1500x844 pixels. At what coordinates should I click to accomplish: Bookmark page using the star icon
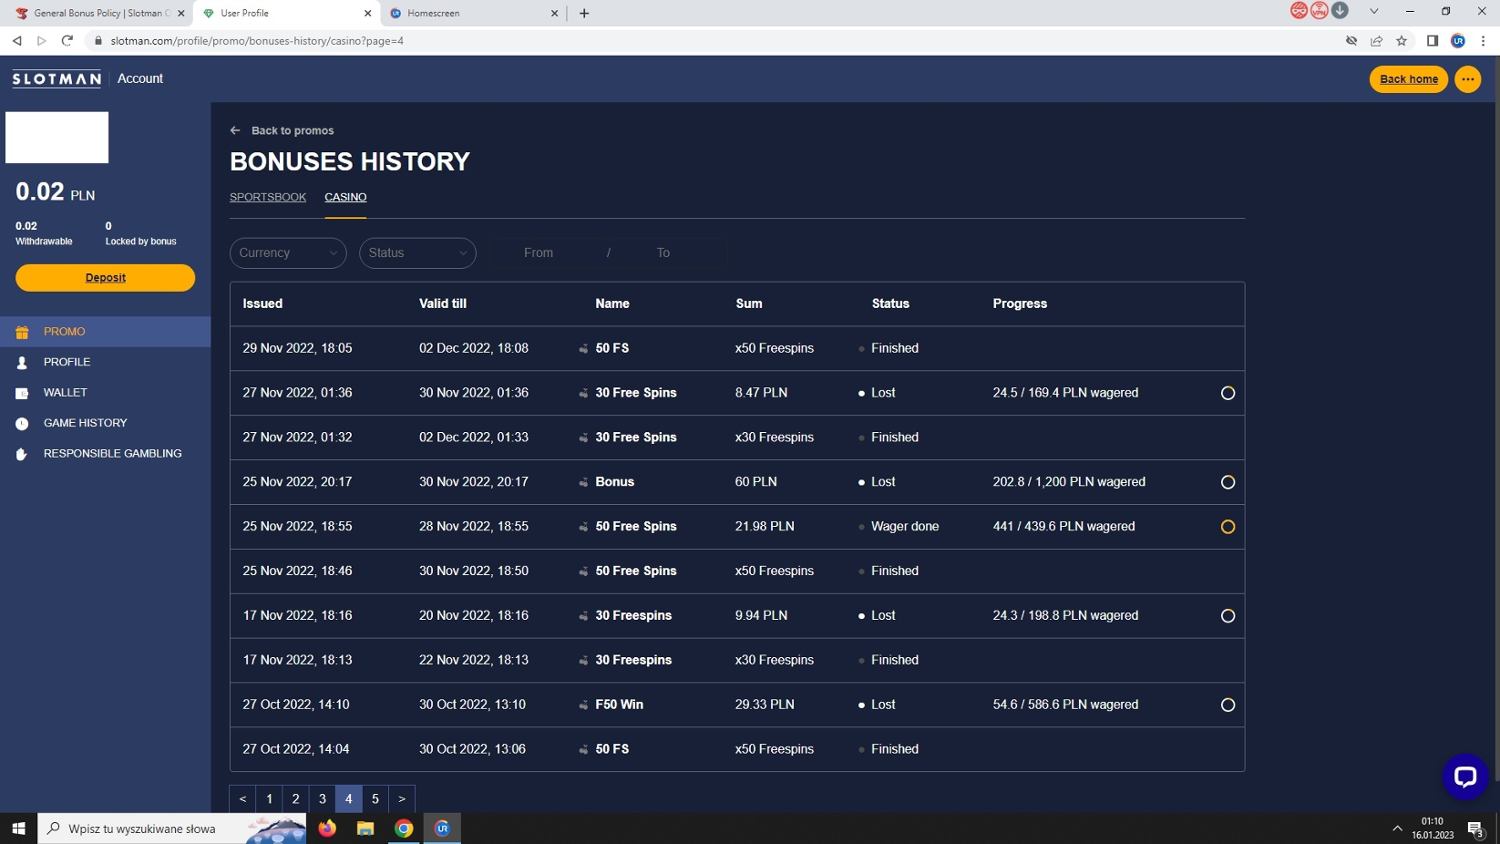[1401, 41]
